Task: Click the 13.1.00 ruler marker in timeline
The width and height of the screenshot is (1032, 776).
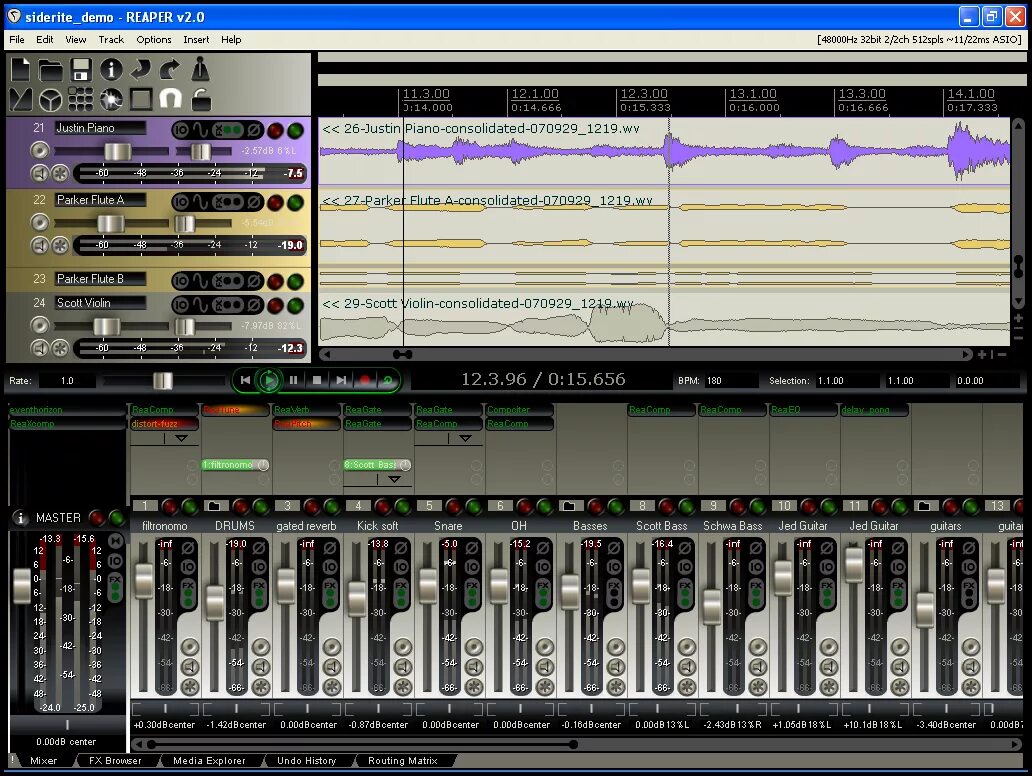Action: click(753, 94)
